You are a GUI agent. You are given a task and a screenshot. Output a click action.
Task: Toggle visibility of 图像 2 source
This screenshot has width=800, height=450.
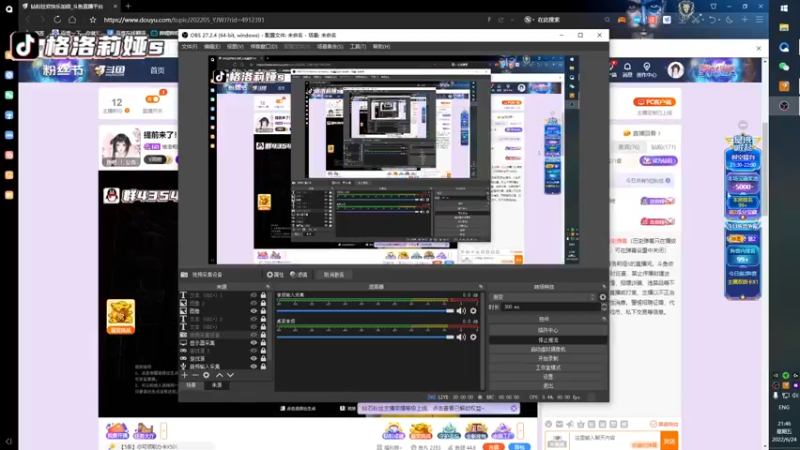pyautogui.click(x=254, y=303)
